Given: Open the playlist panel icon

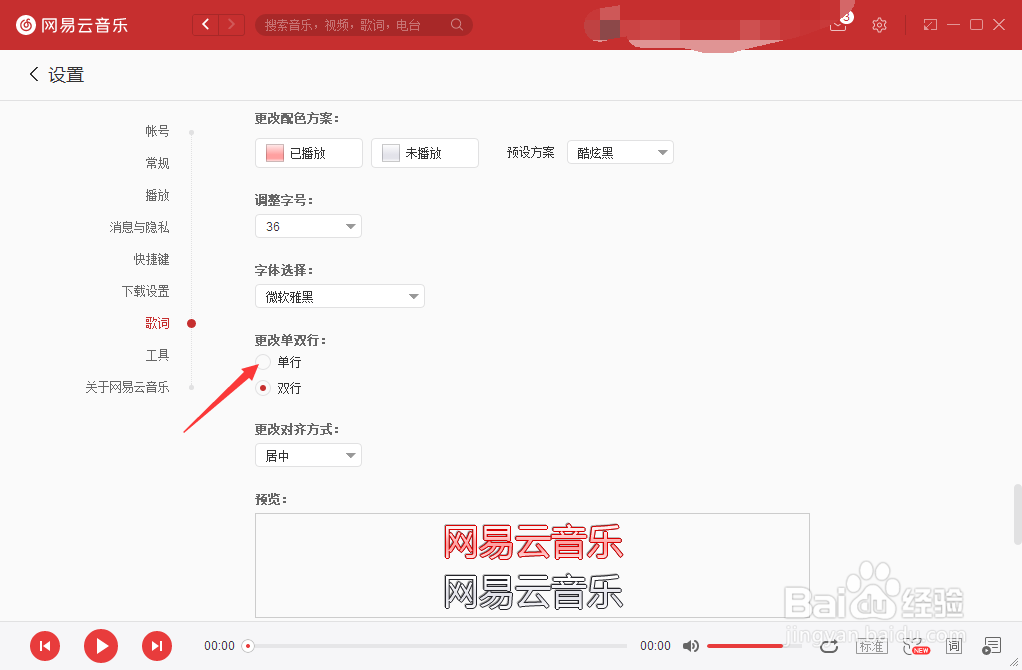Looking at the screenshot, I should tap(991, 646).
